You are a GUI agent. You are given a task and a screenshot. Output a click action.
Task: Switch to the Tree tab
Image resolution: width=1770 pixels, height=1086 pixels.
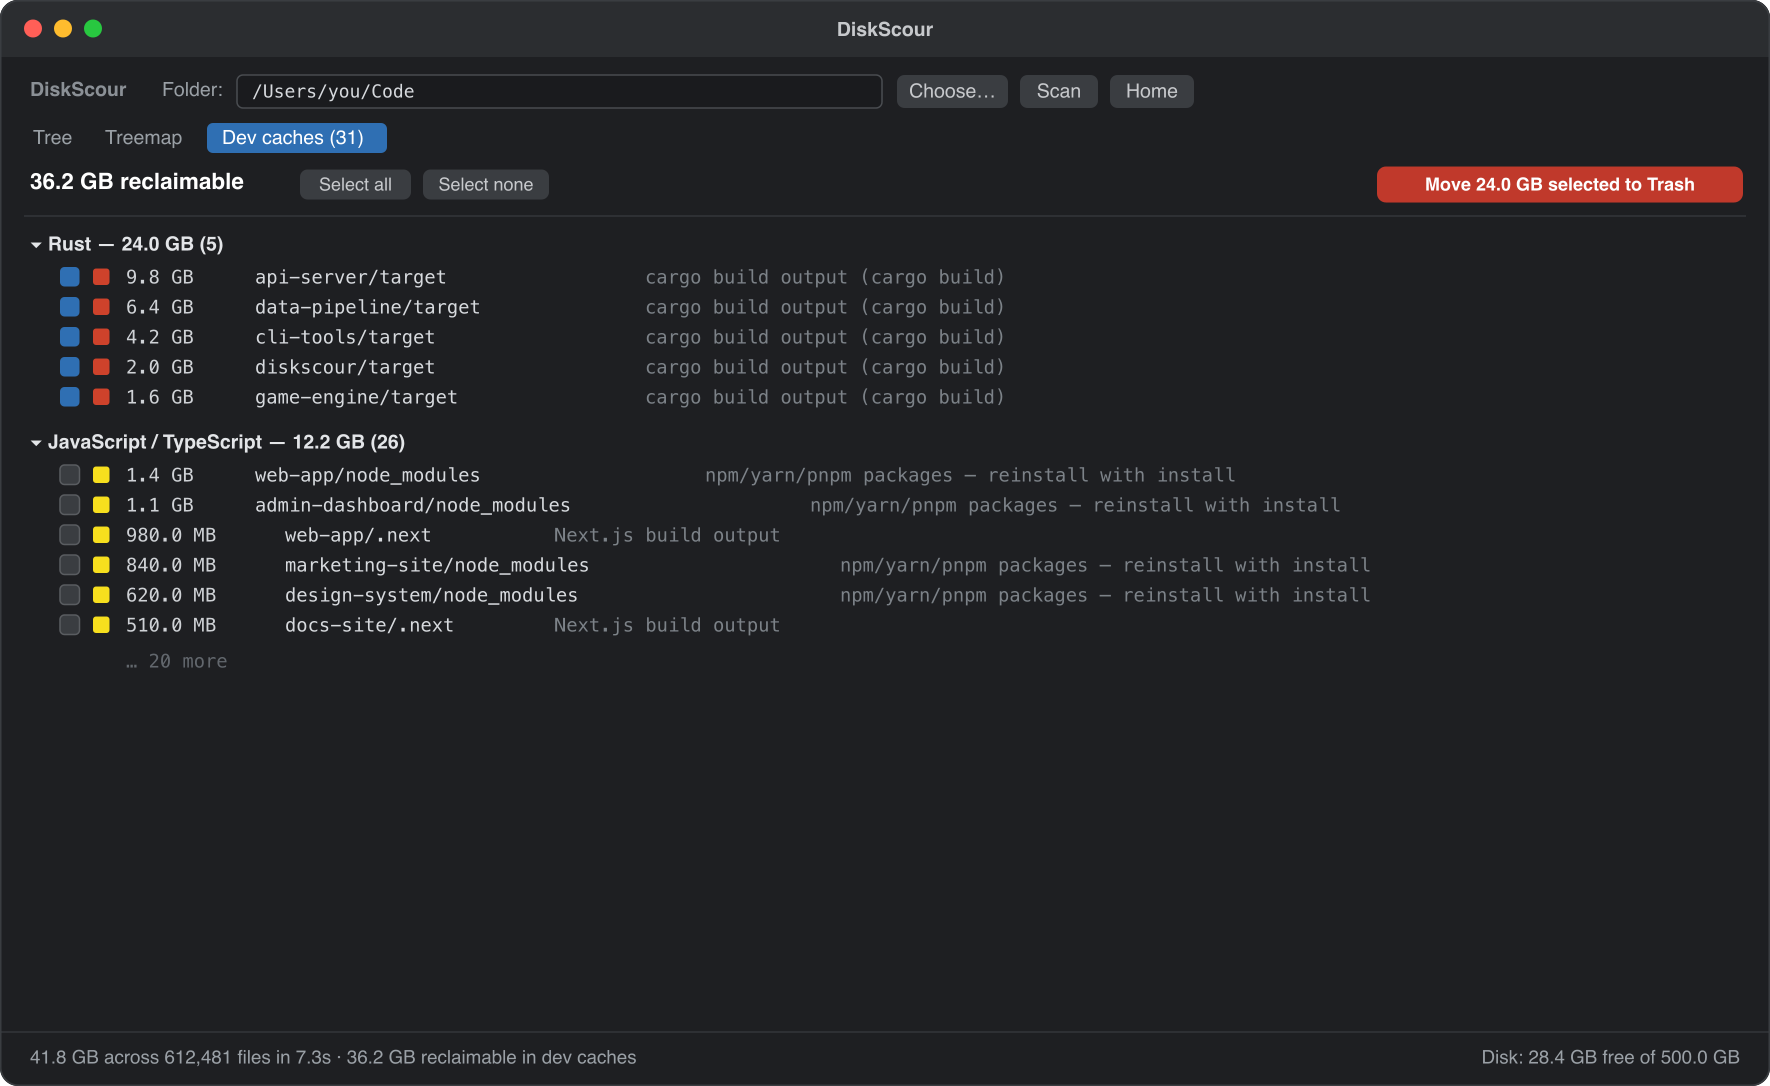(53, 138)
